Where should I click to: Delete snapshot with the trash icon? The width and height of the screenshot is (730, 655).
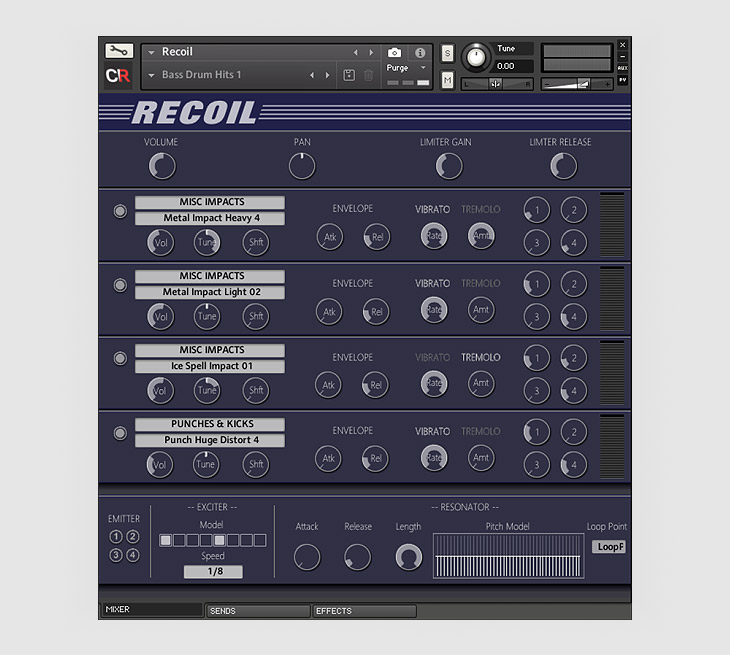[368, 75]
